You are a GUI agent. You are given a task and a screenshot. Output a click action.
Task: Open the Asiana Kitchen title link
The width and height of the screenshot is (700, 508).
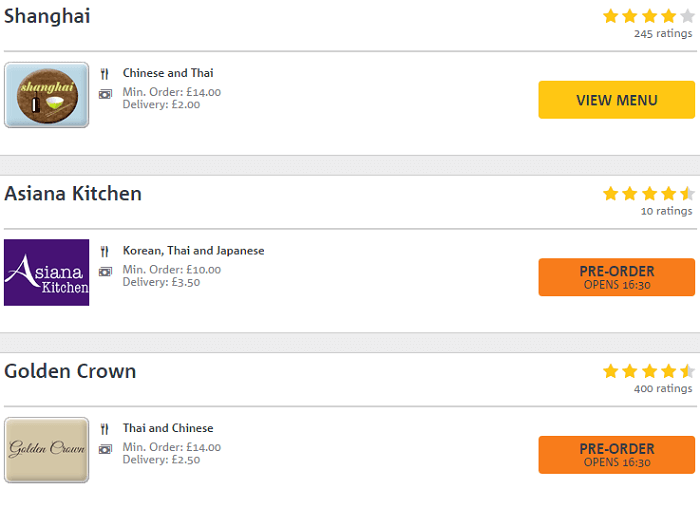click(x=73, y=194)
